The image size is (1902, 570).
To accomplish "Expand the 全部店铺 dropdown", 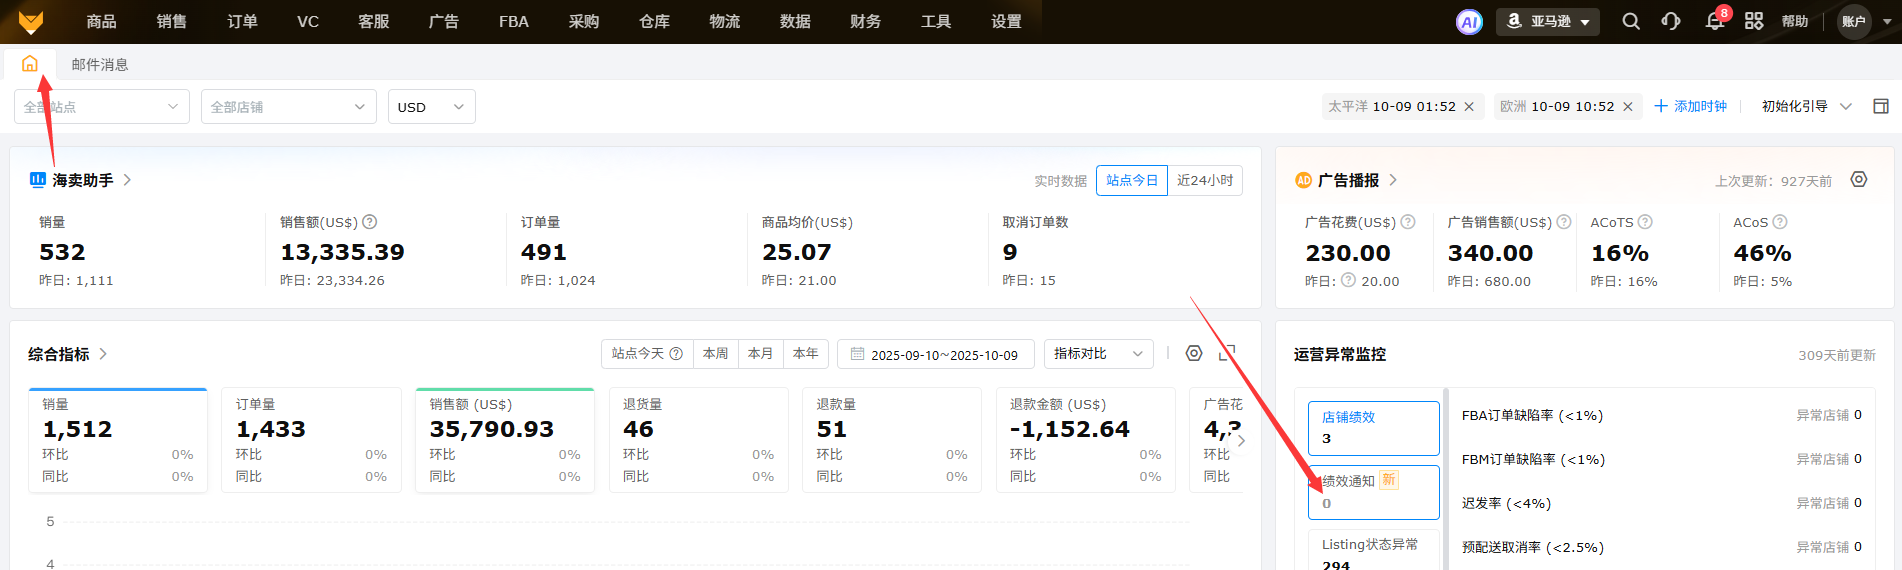I will 288,107.
